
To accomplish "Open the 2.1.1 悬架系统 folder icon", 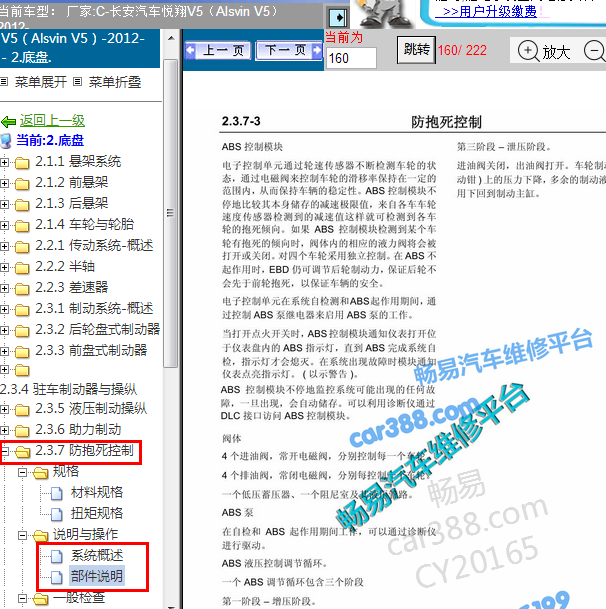I will click(x=22, y=163).
